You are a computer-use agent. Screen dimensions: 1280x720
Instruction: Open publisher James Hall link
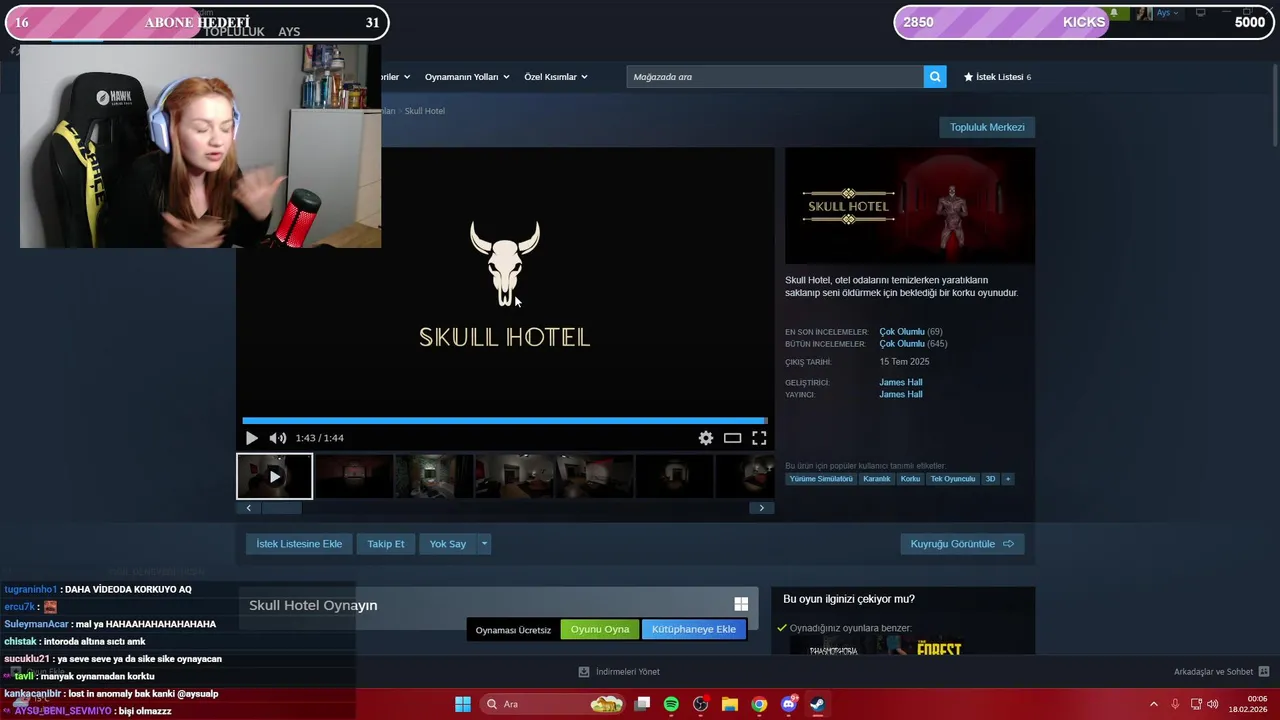tap(901, 394)
